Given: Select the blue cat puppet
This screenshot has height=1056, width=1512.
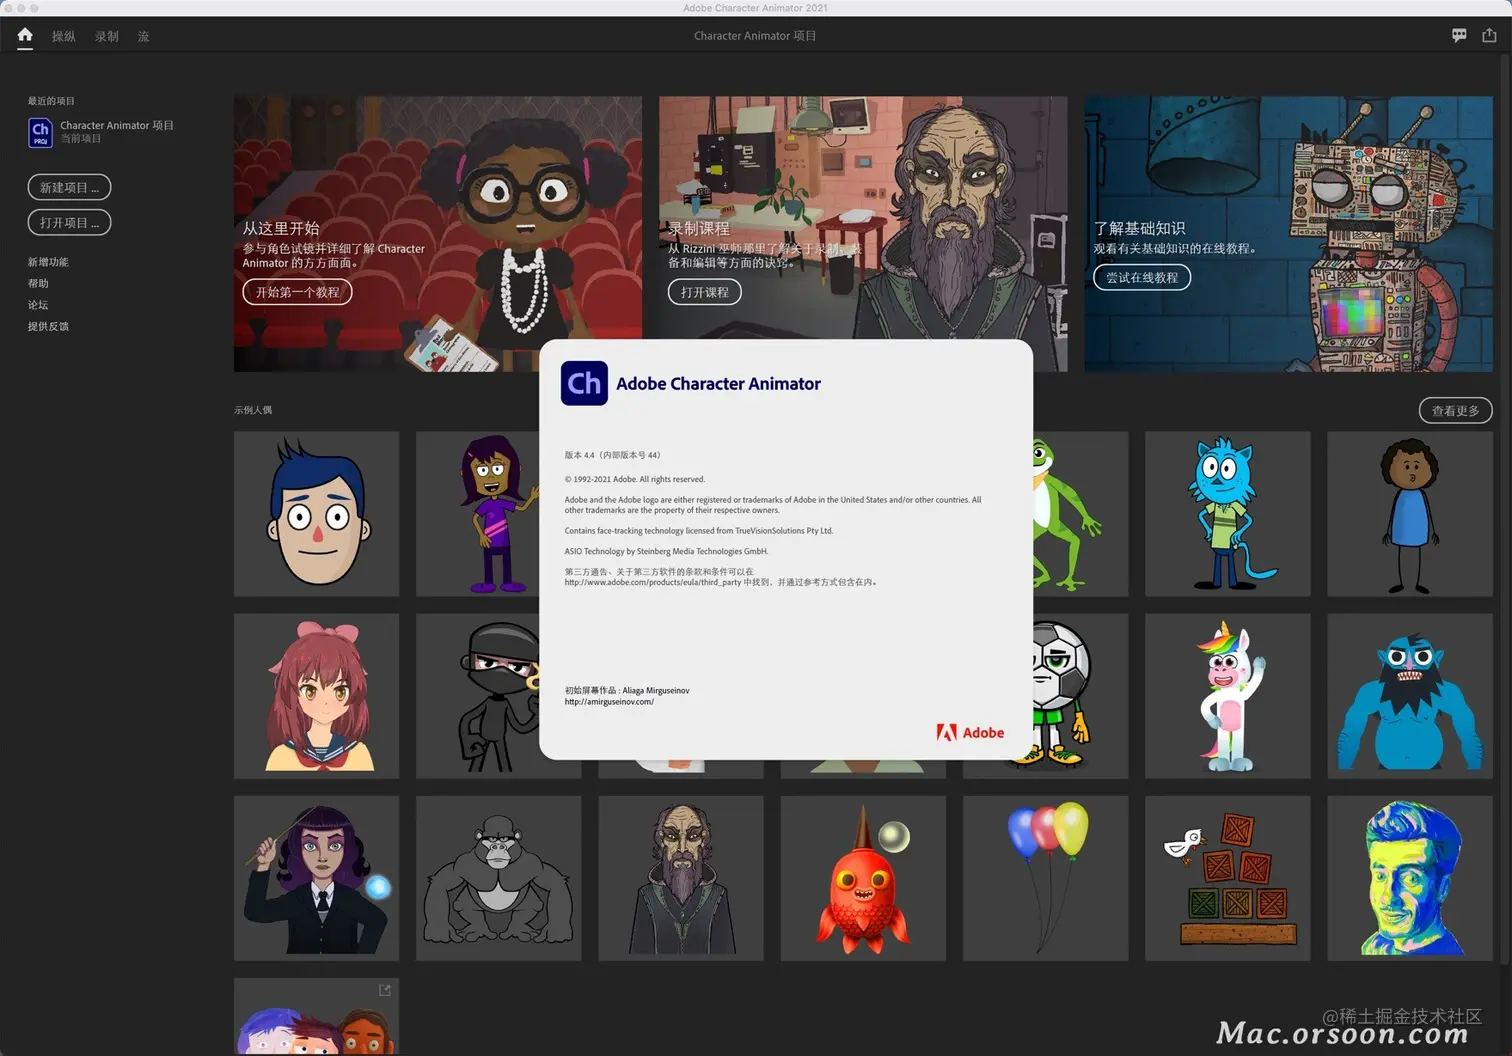Looking at the screenshot, I should point(1227,514).
